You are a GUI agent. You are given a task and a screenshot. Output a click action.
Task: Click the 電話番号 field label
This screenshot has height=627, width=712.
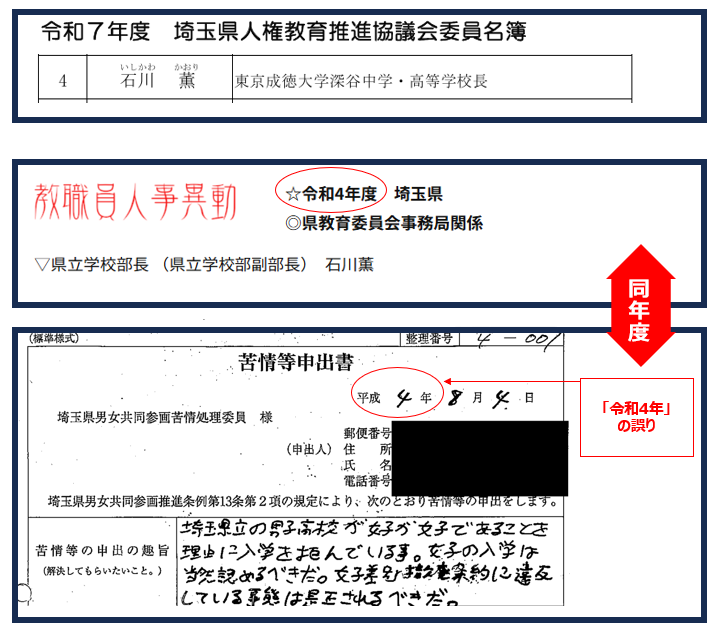(367, 480)
